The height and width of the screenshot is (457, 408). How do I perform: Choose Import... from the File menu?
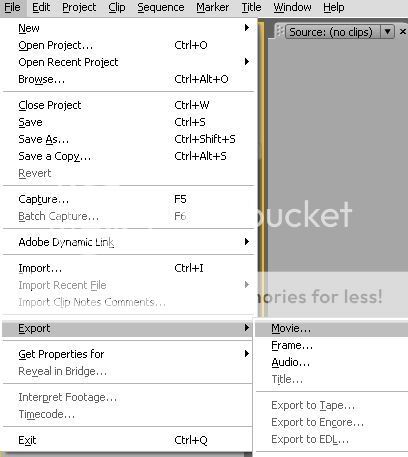[129, 268]
